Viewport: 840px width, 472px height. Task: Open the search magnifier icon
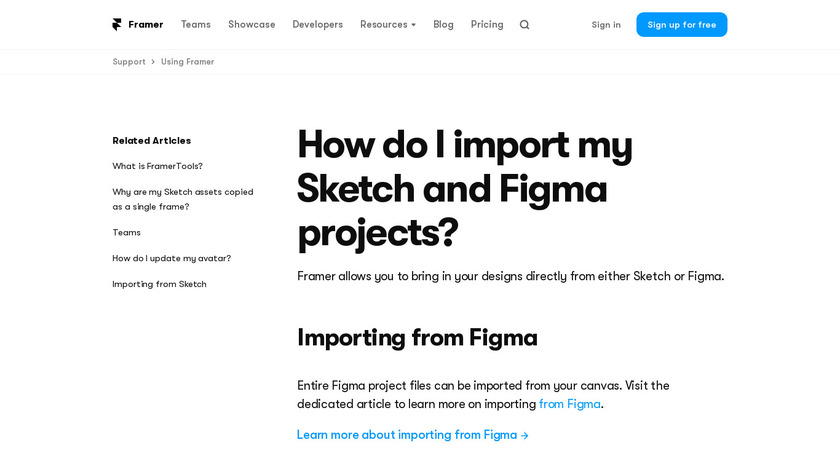click(x=525, y=24)
